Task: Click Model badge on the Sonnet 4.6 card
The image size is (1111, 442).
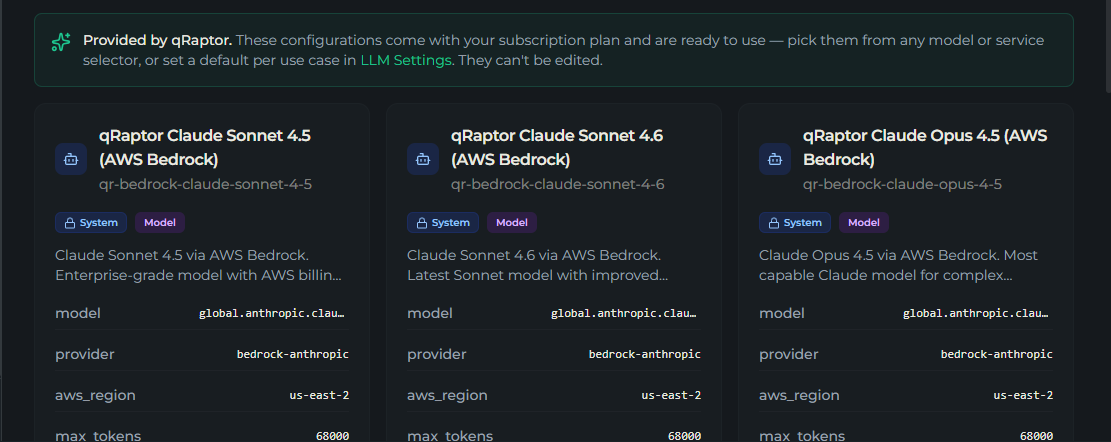Action: (512, 222)
